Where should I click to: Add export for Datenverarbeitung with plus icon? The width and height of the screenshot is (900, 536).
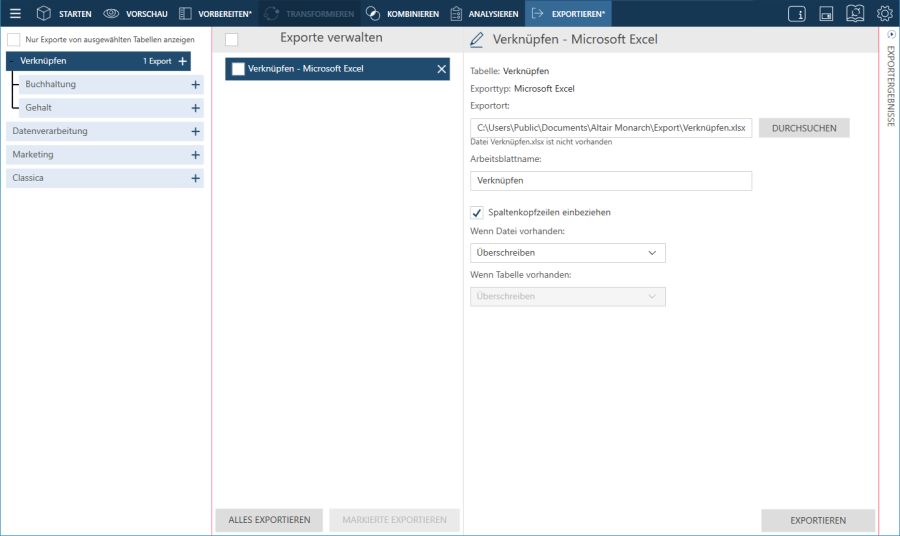[195, 131]
